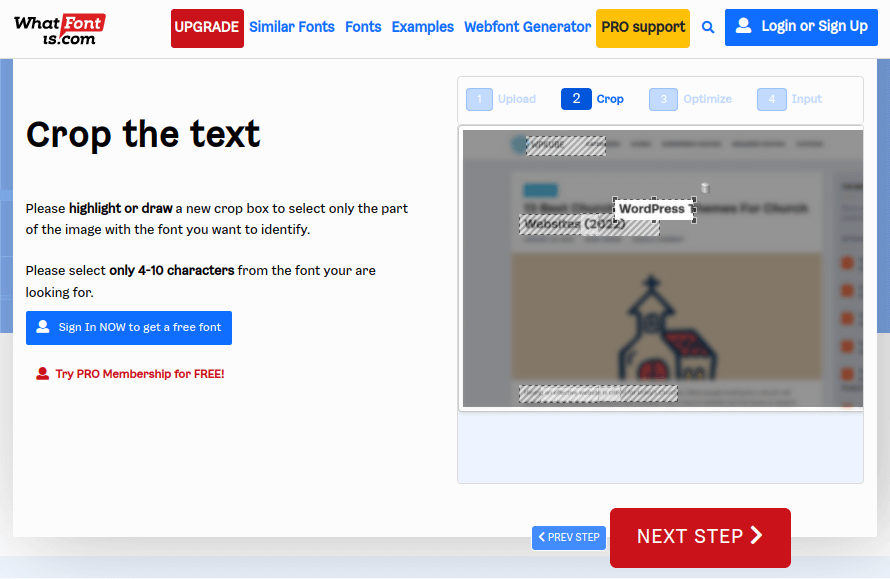The height and width of the screenshot is (579, 890).
Task: Select step 4 Input tab
Action: (x=790, y=99)
